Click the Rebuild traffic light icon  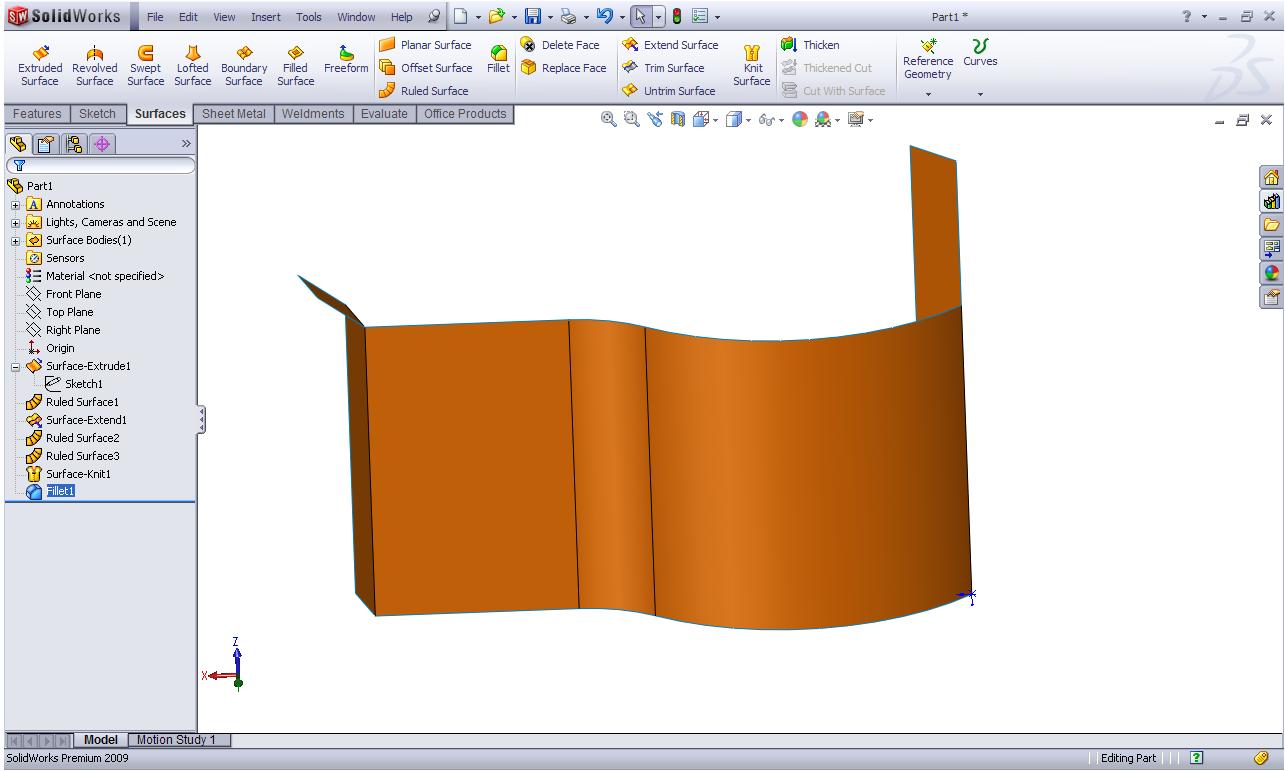(x=677, y=16)
